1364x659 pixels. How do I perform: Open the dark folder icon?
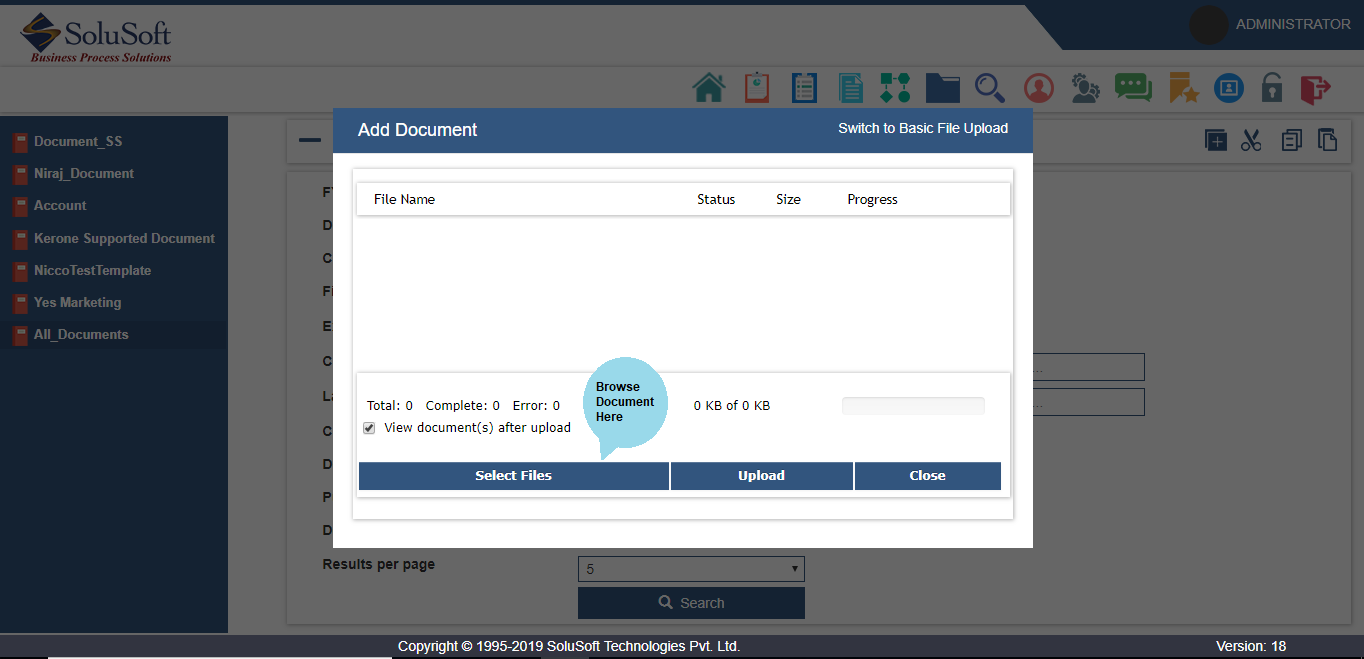click(x=942, y=88)
